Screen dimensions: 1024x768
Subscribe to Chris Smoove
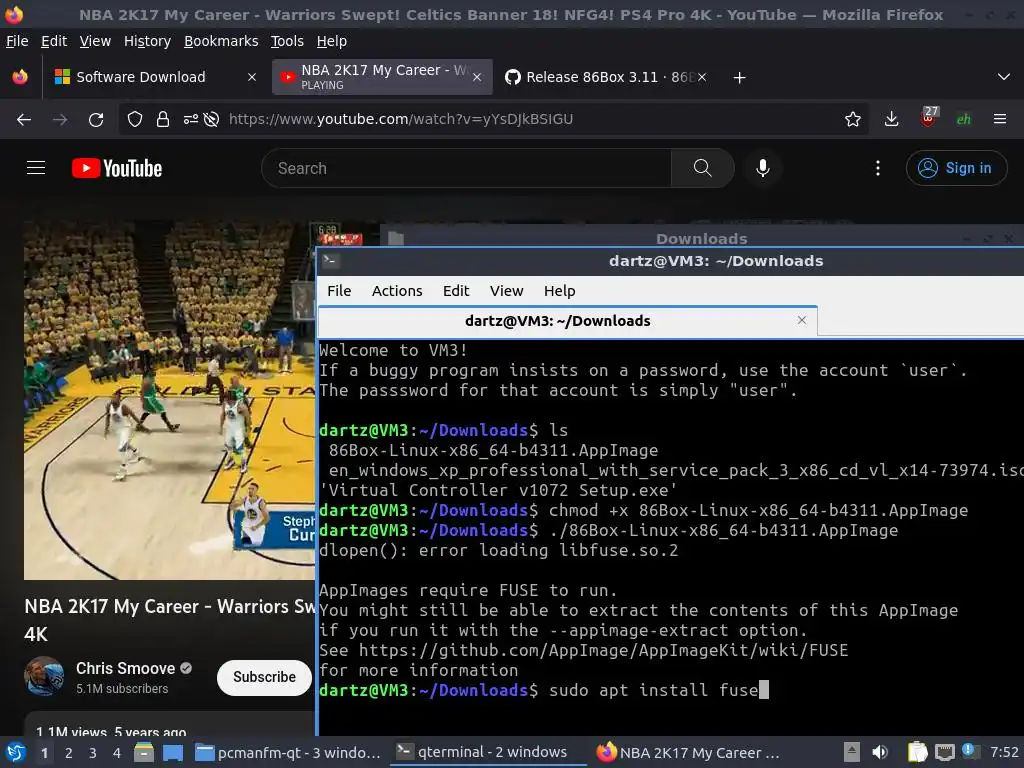tap(264, 677)
